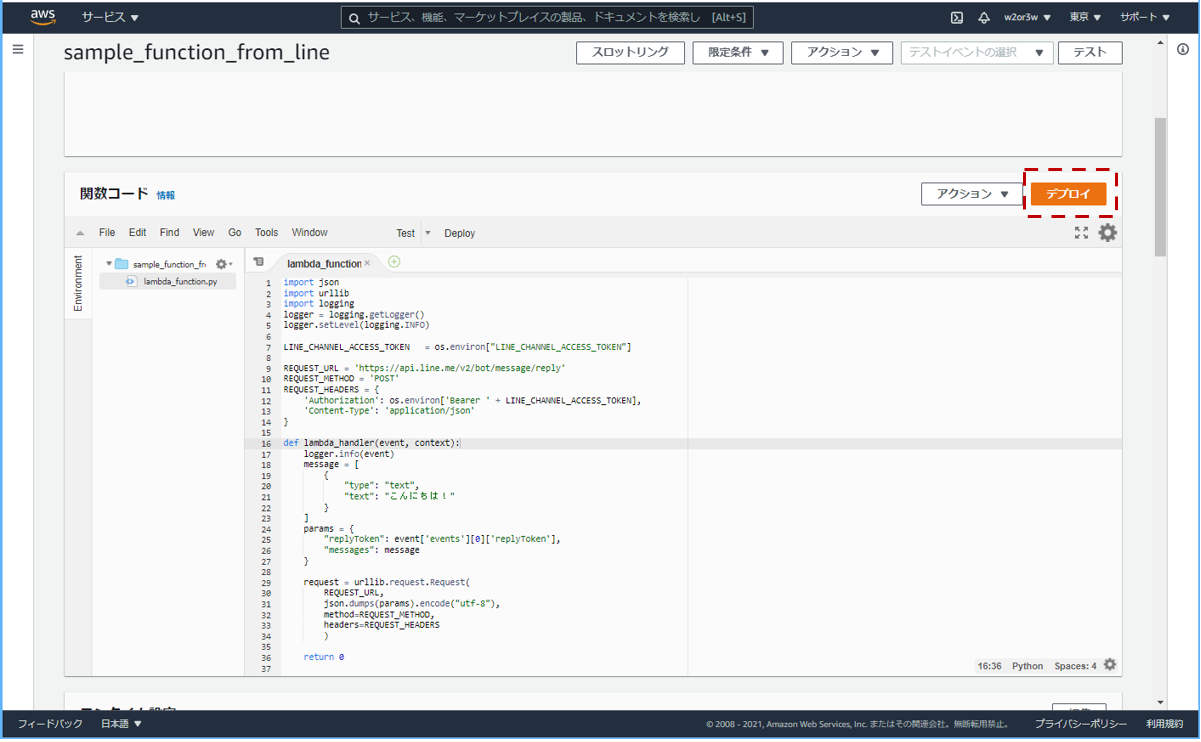The height and width of the screenshot is (742, 1201).
Task: Open the Tools menu in the editor
Action: point(266,232)
